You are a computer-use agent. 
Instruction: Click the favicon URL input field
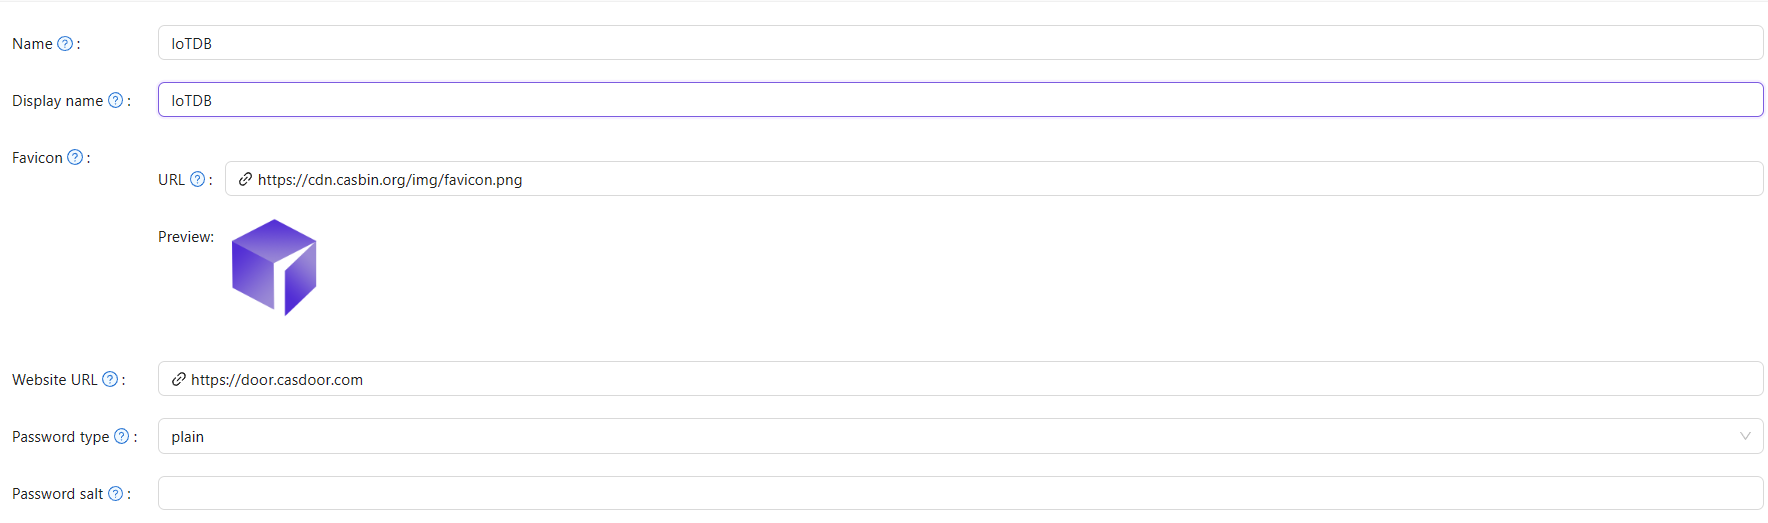[x=1000, y=180]
